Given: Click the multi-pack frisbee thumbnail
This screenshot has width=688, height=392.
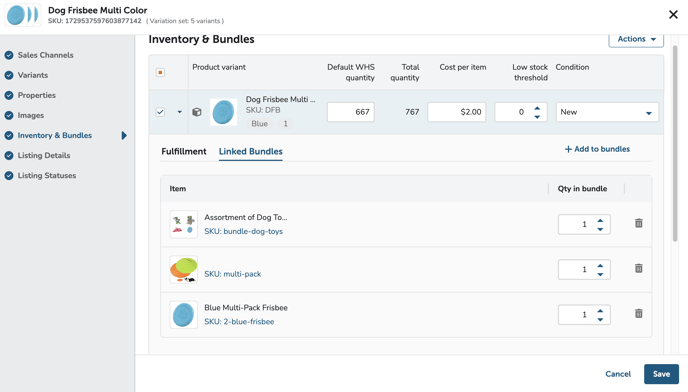Looking at the screenshot, I should [184, 270].
